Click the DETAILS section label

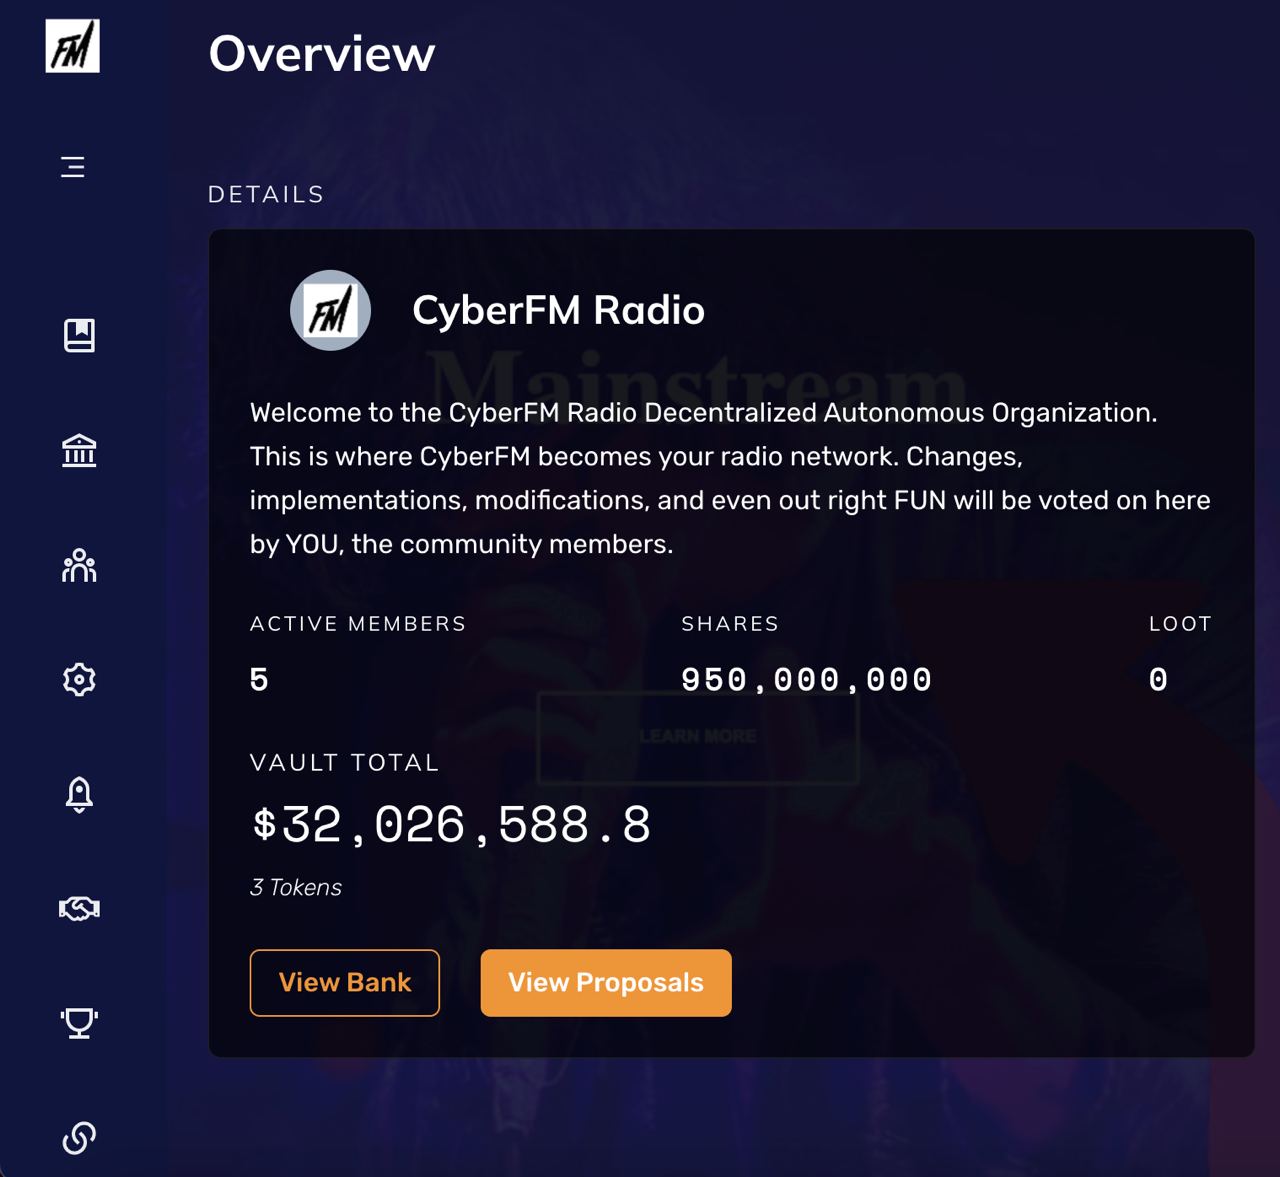point(266,194)
